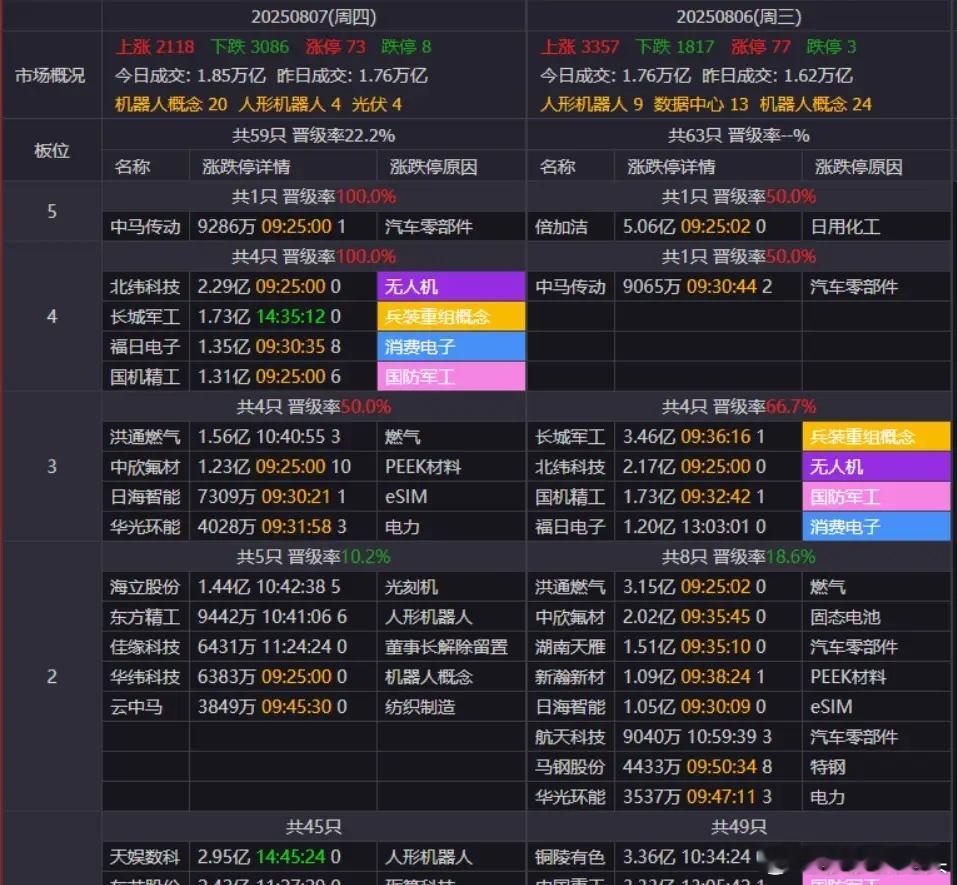Click the 下跌 3086 count

[250, 47]
